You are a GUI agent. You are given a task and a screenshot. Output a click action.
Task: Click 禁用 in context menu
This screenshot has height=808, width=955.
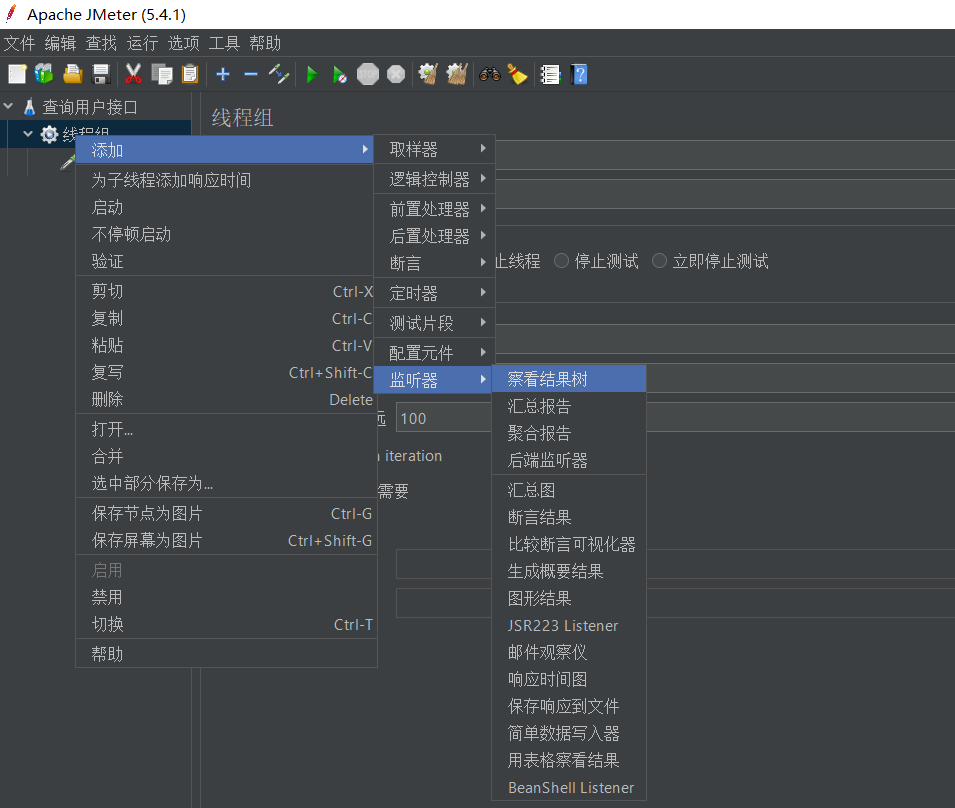(x=226, y=597)
